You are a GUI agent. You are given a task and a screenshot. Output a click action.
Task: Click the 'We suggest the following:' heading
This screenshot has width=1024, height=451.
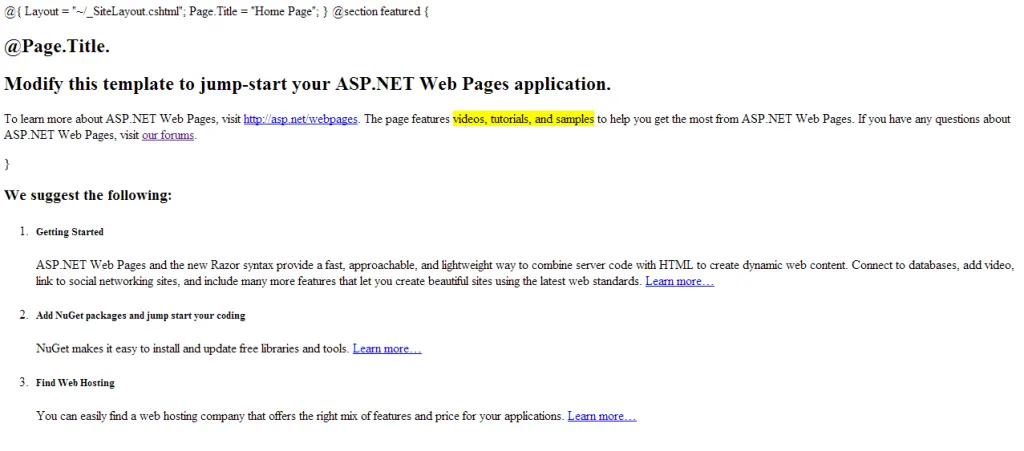[x=88, y=195]
